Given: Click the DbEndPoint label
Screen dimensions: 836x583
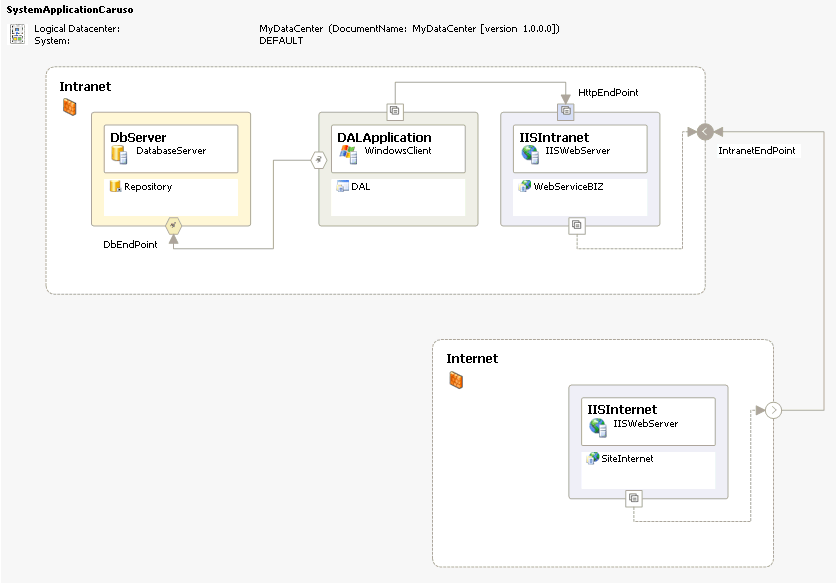Looking at the screenshot, I should (130, 244).
